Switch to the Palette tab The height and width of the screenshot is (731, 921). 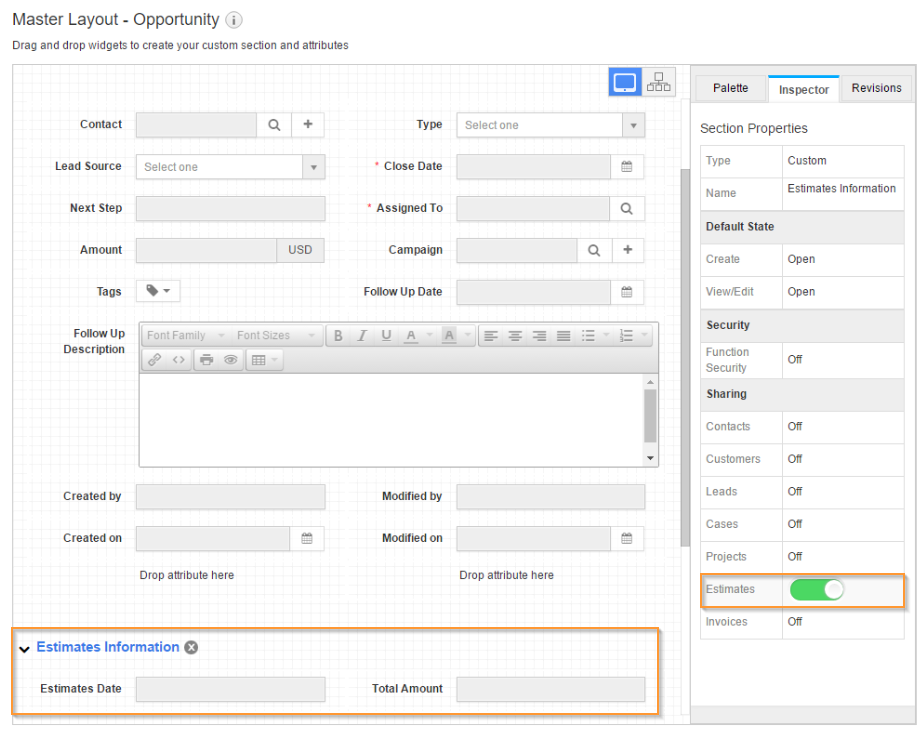coord(730,88)
